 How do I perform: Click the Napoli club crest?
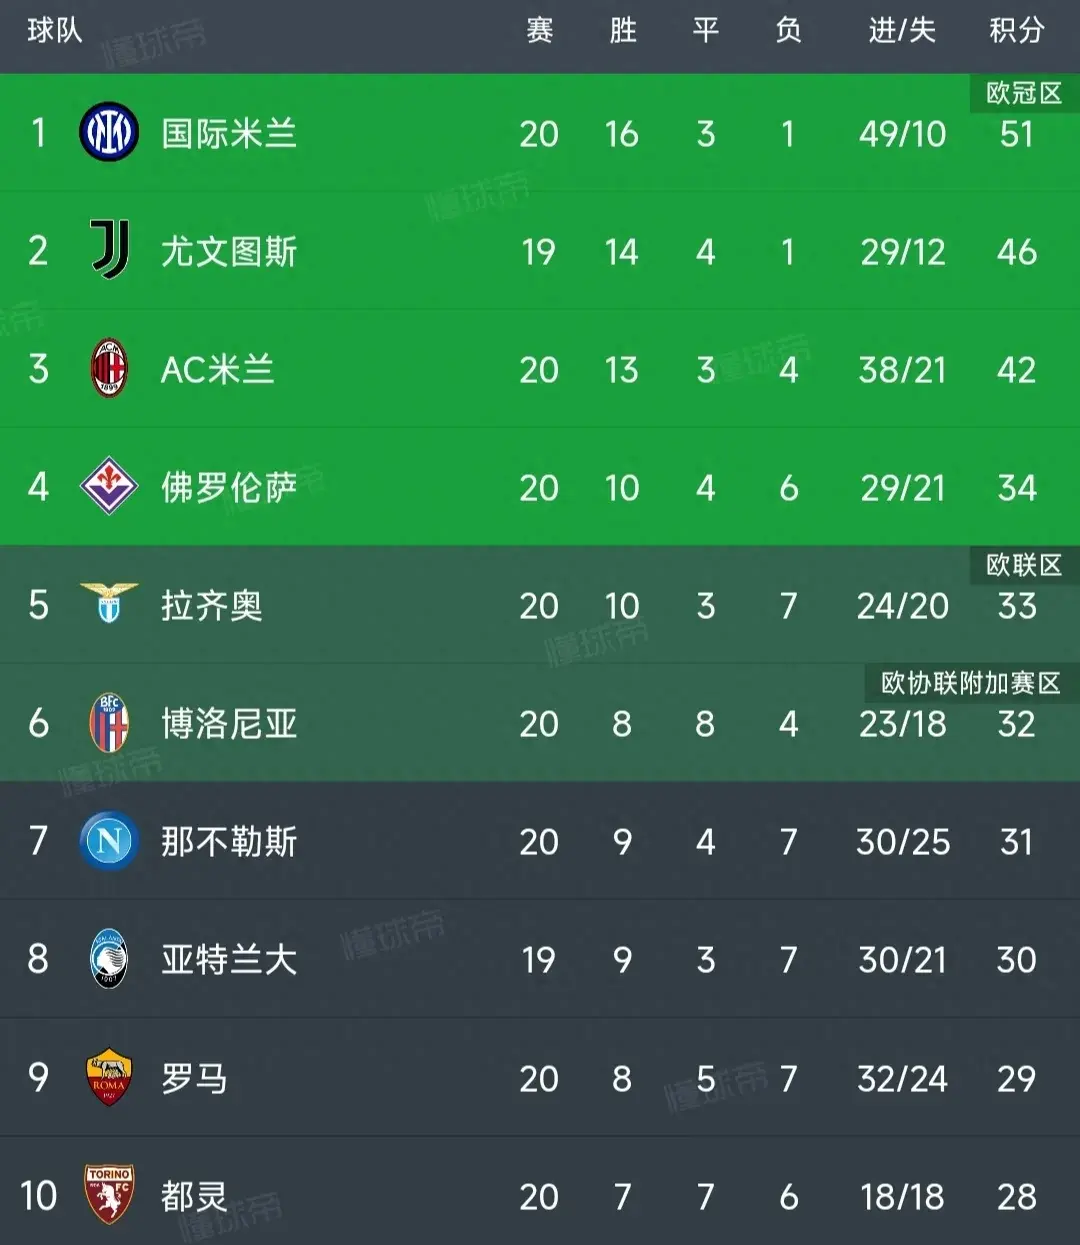coord(107,841)
